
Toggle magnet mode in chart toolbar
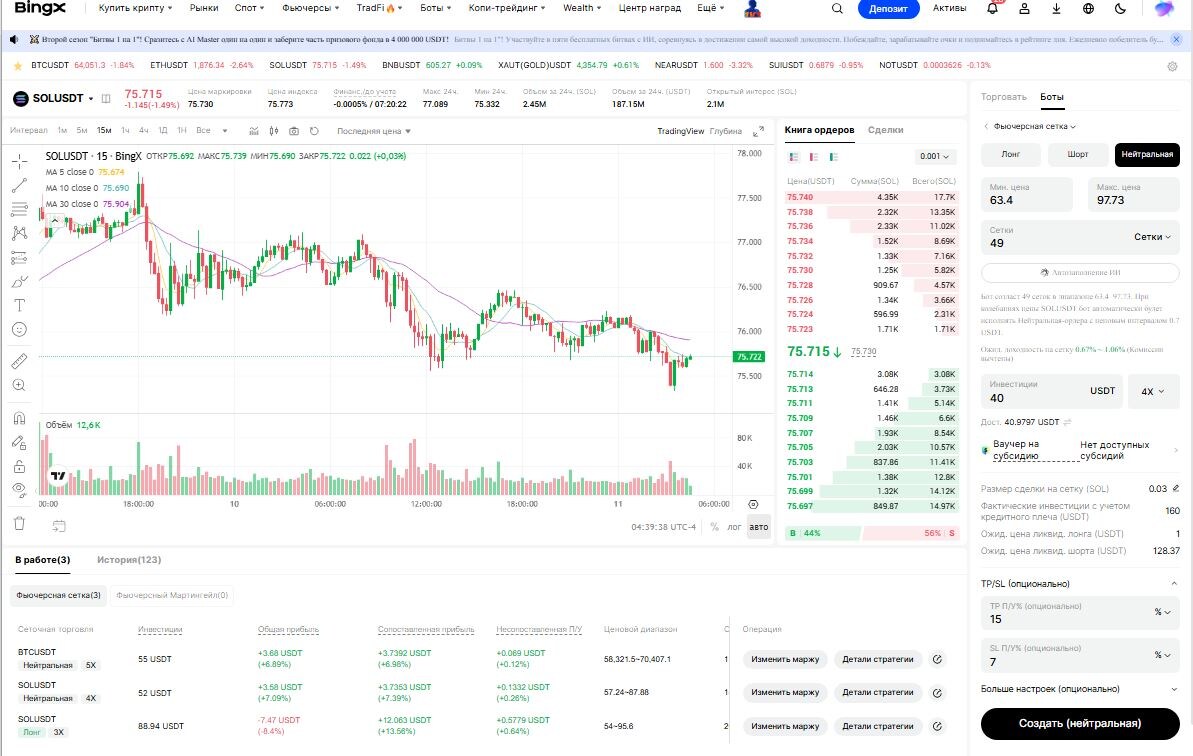[x=20, y=418]
